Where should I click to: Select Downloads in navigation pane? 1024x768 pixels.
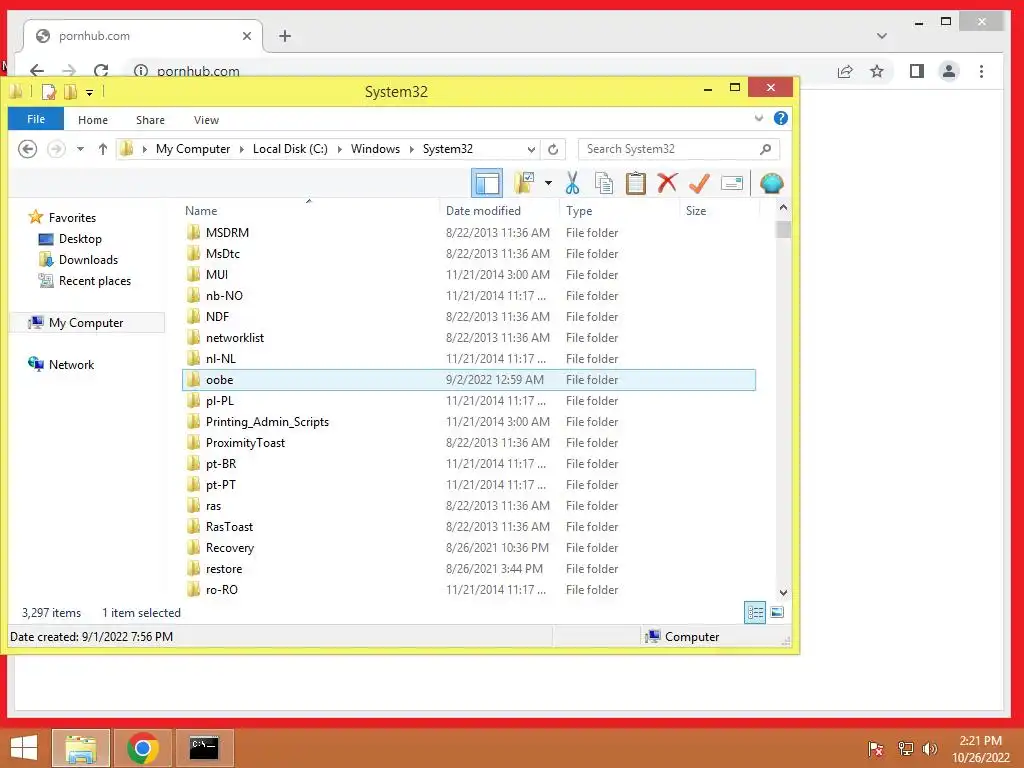coord(88,260)
